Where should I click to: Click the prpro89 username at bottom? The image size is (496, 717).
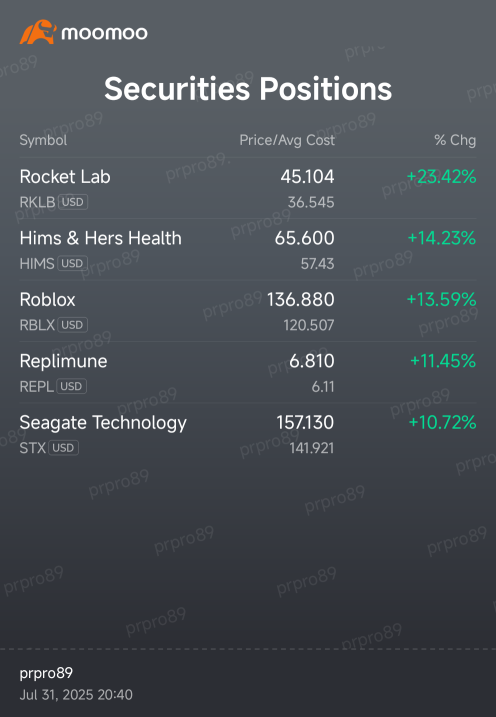click(x=46, y=673)
